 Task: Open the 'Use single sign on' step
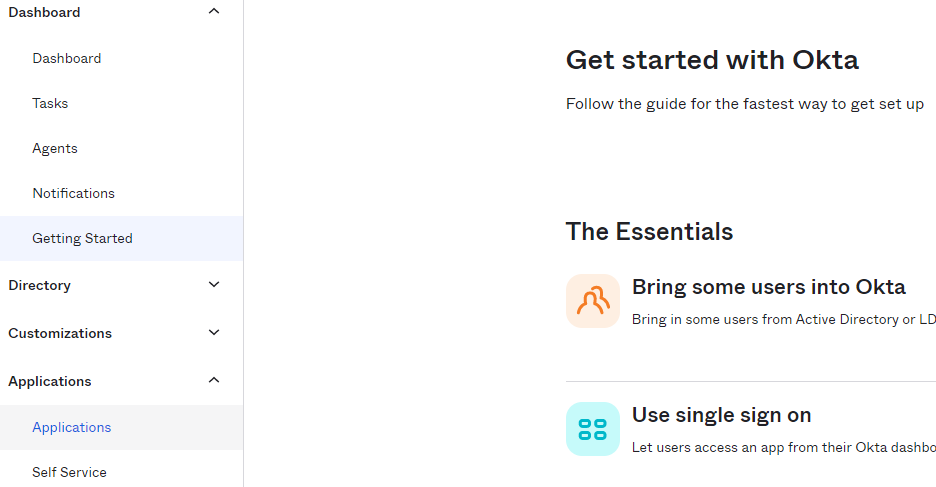coord(721,415)
